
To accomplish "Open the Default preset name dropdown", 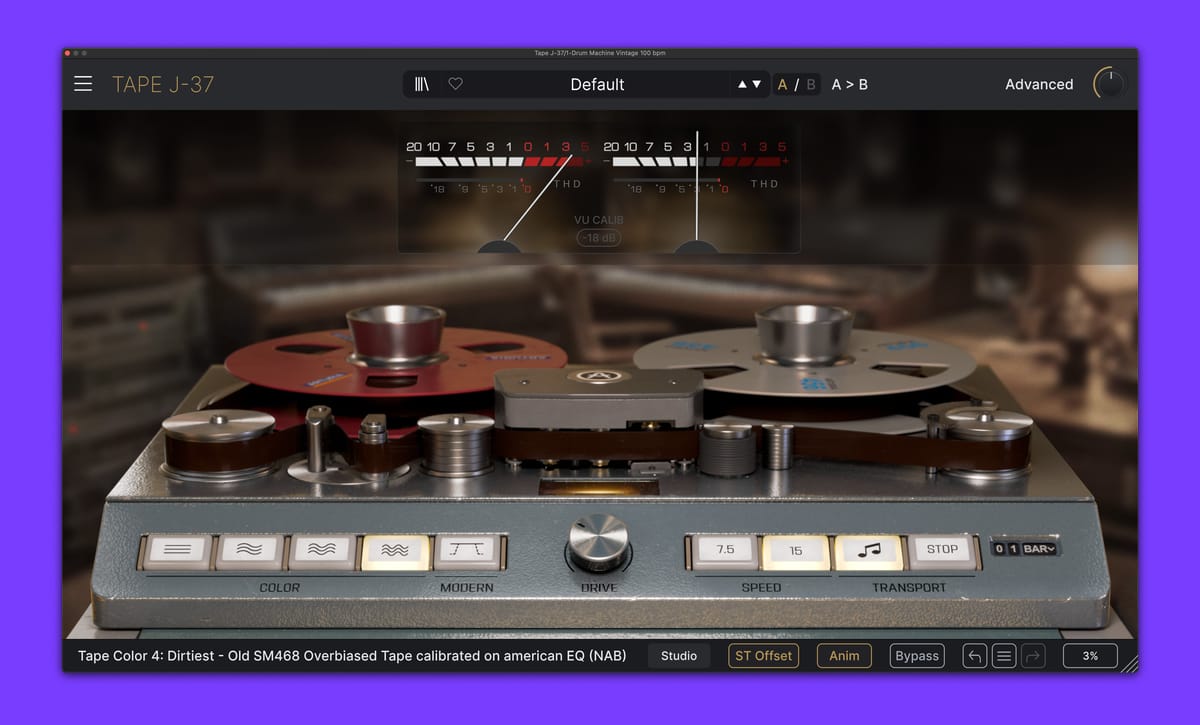I will click(x=597, y=85).
